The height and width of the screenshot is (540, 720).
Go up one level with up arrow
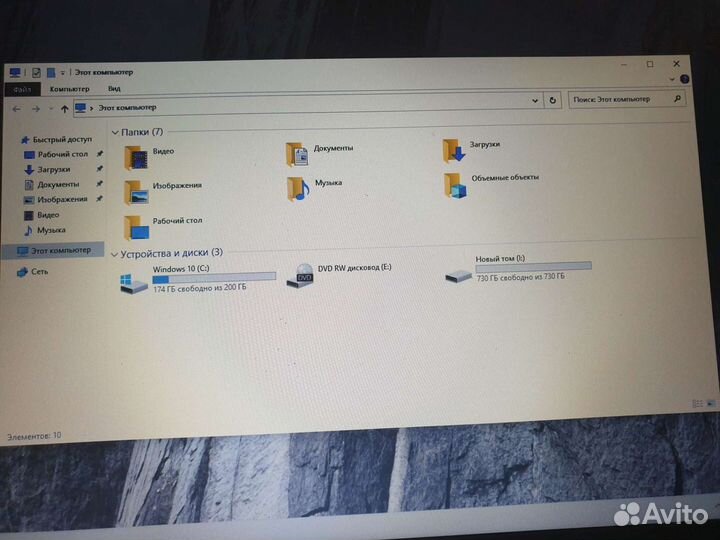[x=65, y=107]
